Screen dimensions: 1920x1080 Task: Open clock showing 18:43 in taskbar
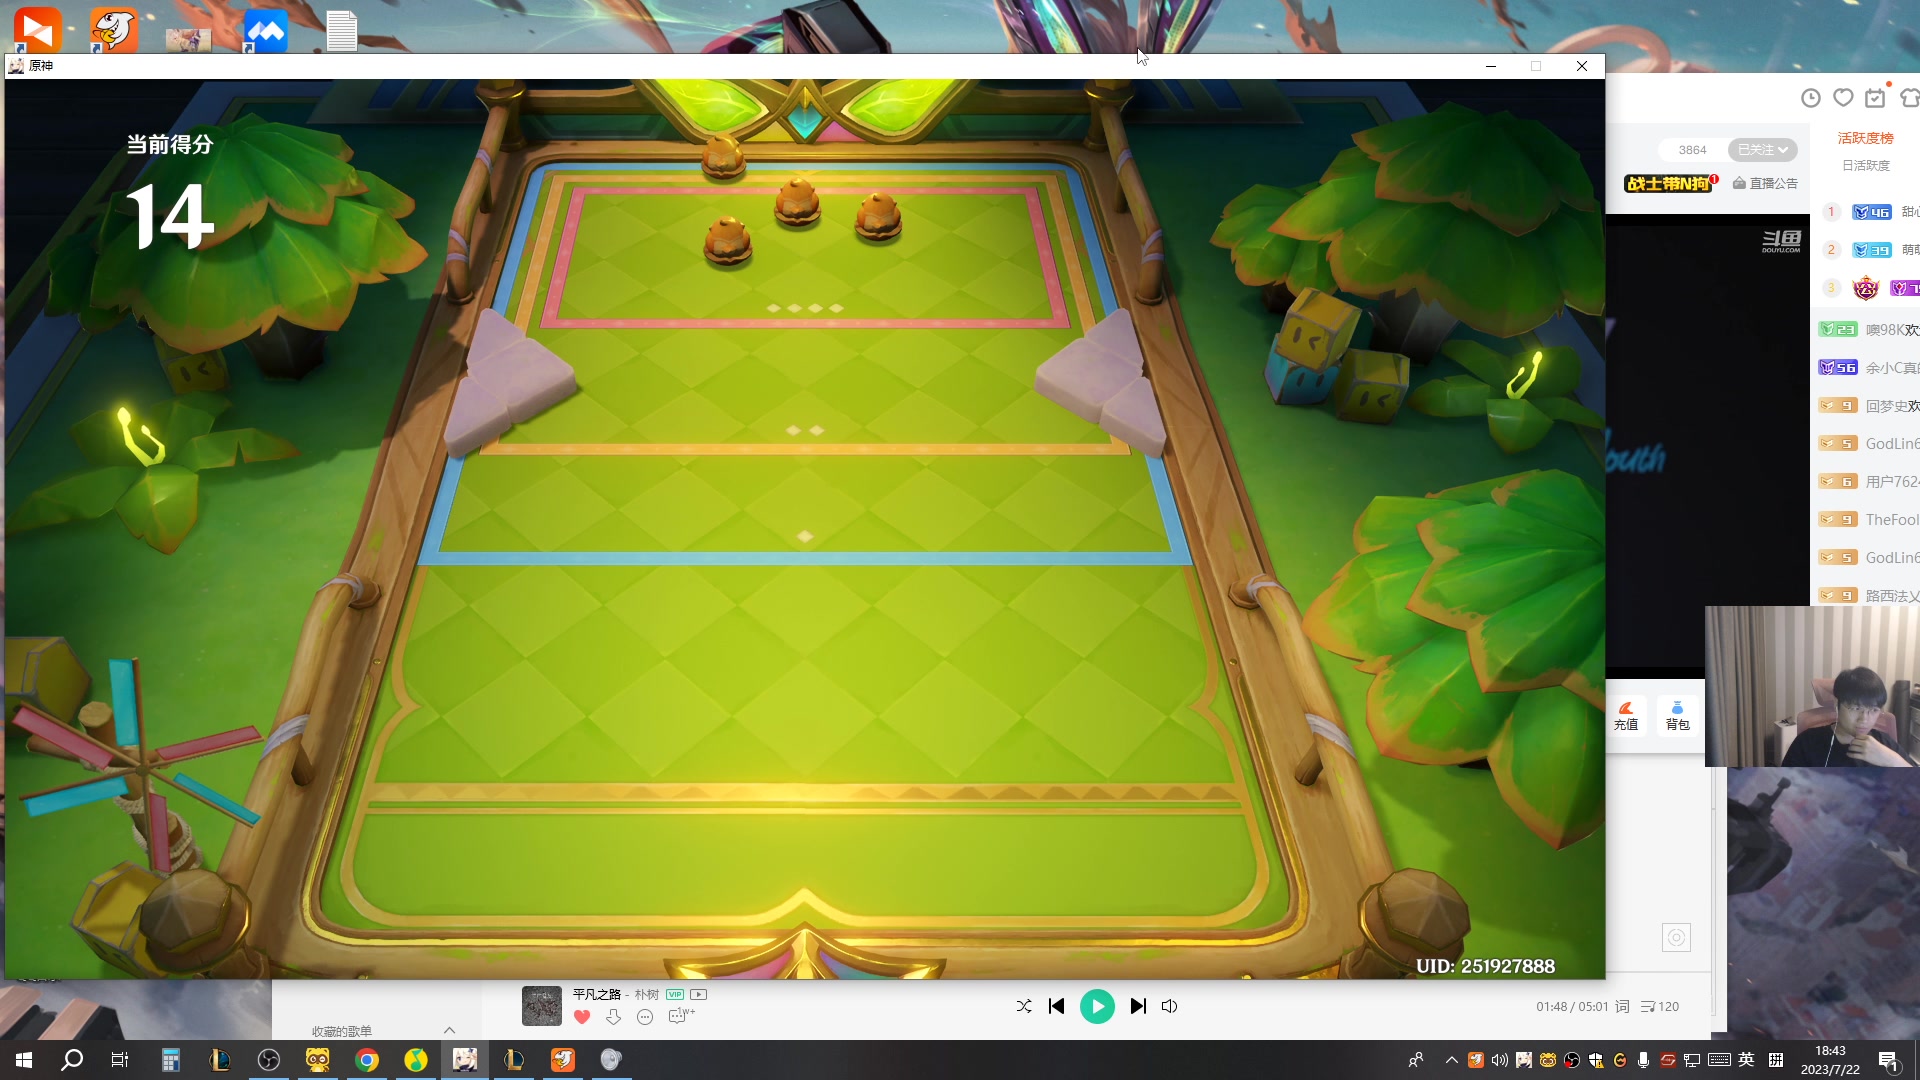1830,1060
